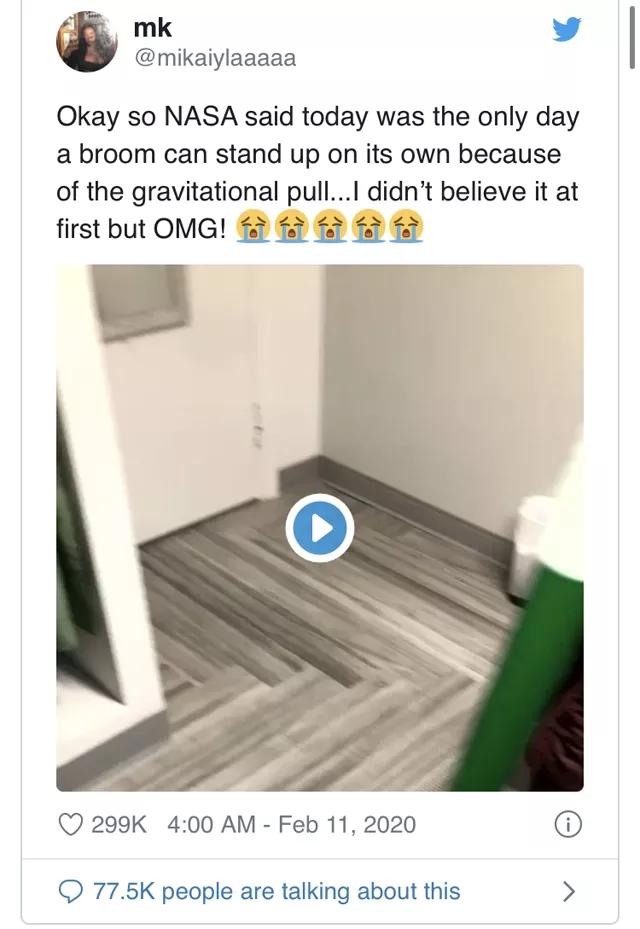Open the tweet info circle icon
This screenshot has width=640, height=929.
tap(568, 825)
